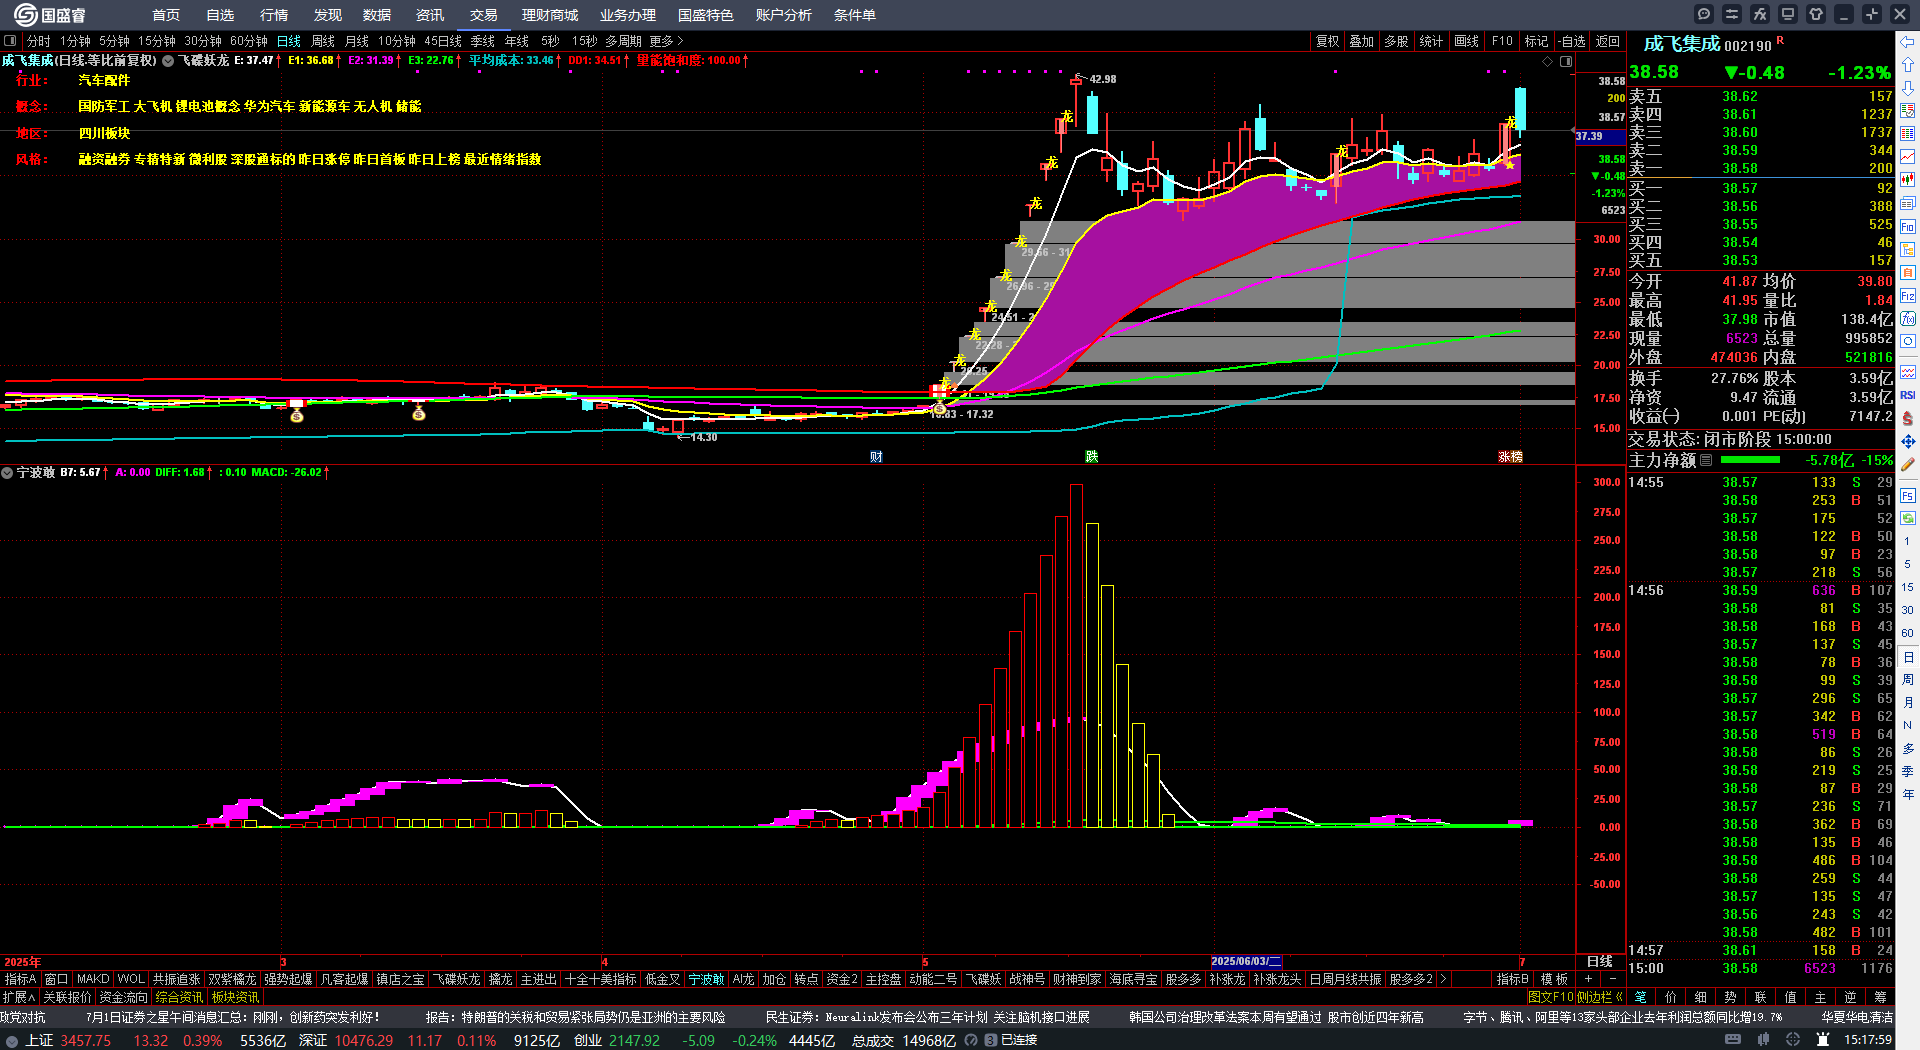Image resolution: width=1920 pixels, height=1050 pixels.
Task: Click the 图文F10 link
Action: click(x=1551, y=997)
